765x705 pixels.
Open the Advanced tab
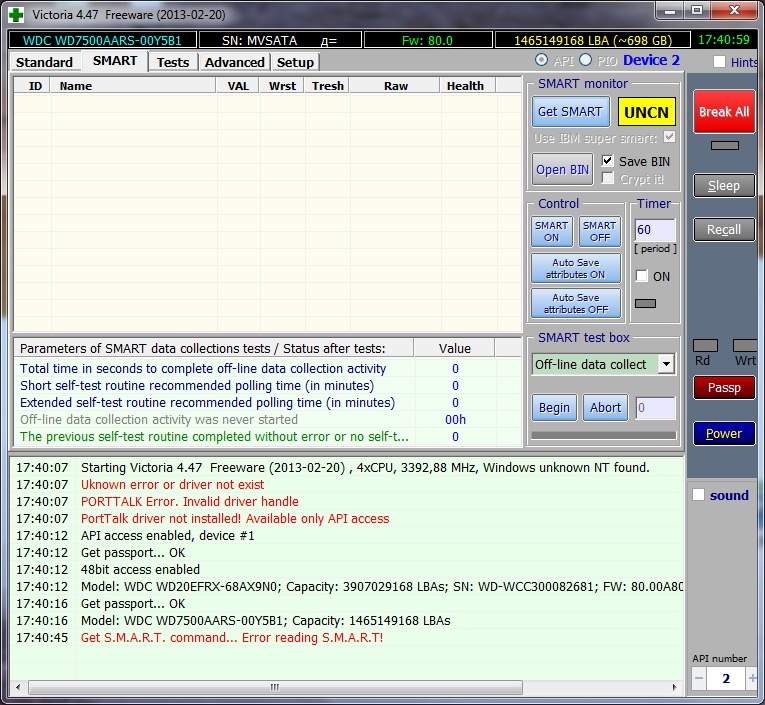pos(234,62)
